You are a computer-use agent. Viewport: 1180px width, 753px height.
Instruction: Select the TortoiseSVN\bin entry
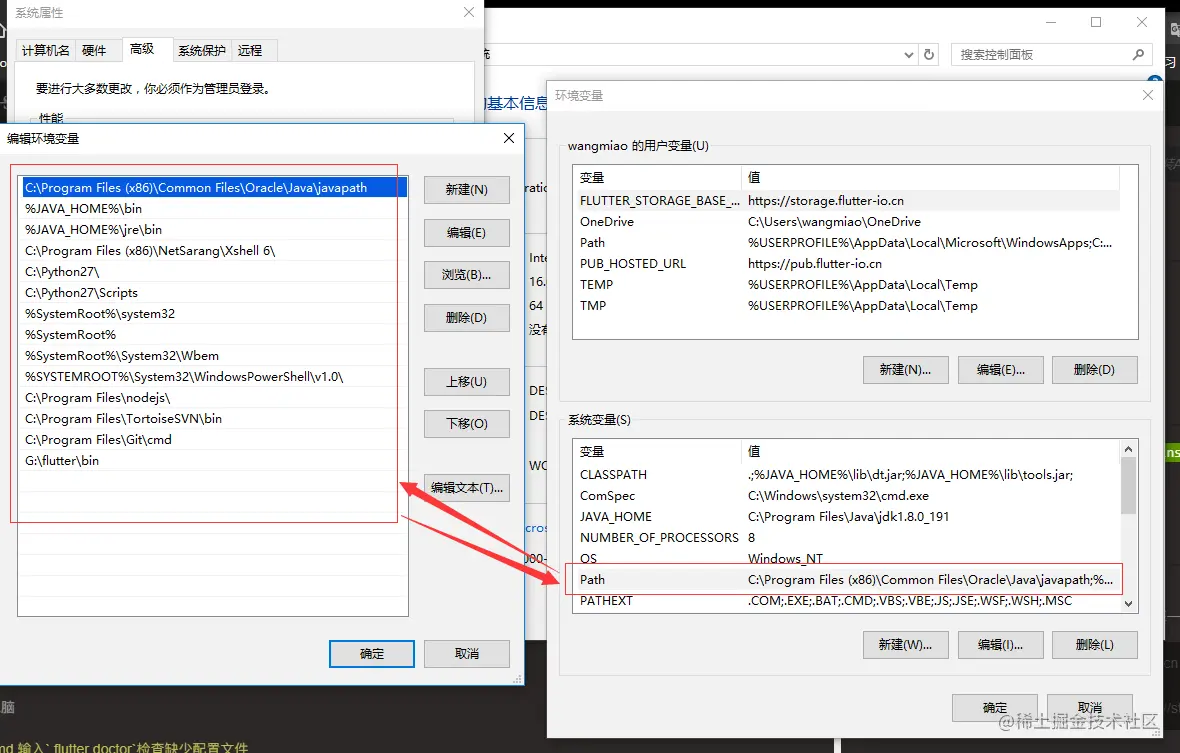pyautogui.click(x=214, y=418)
